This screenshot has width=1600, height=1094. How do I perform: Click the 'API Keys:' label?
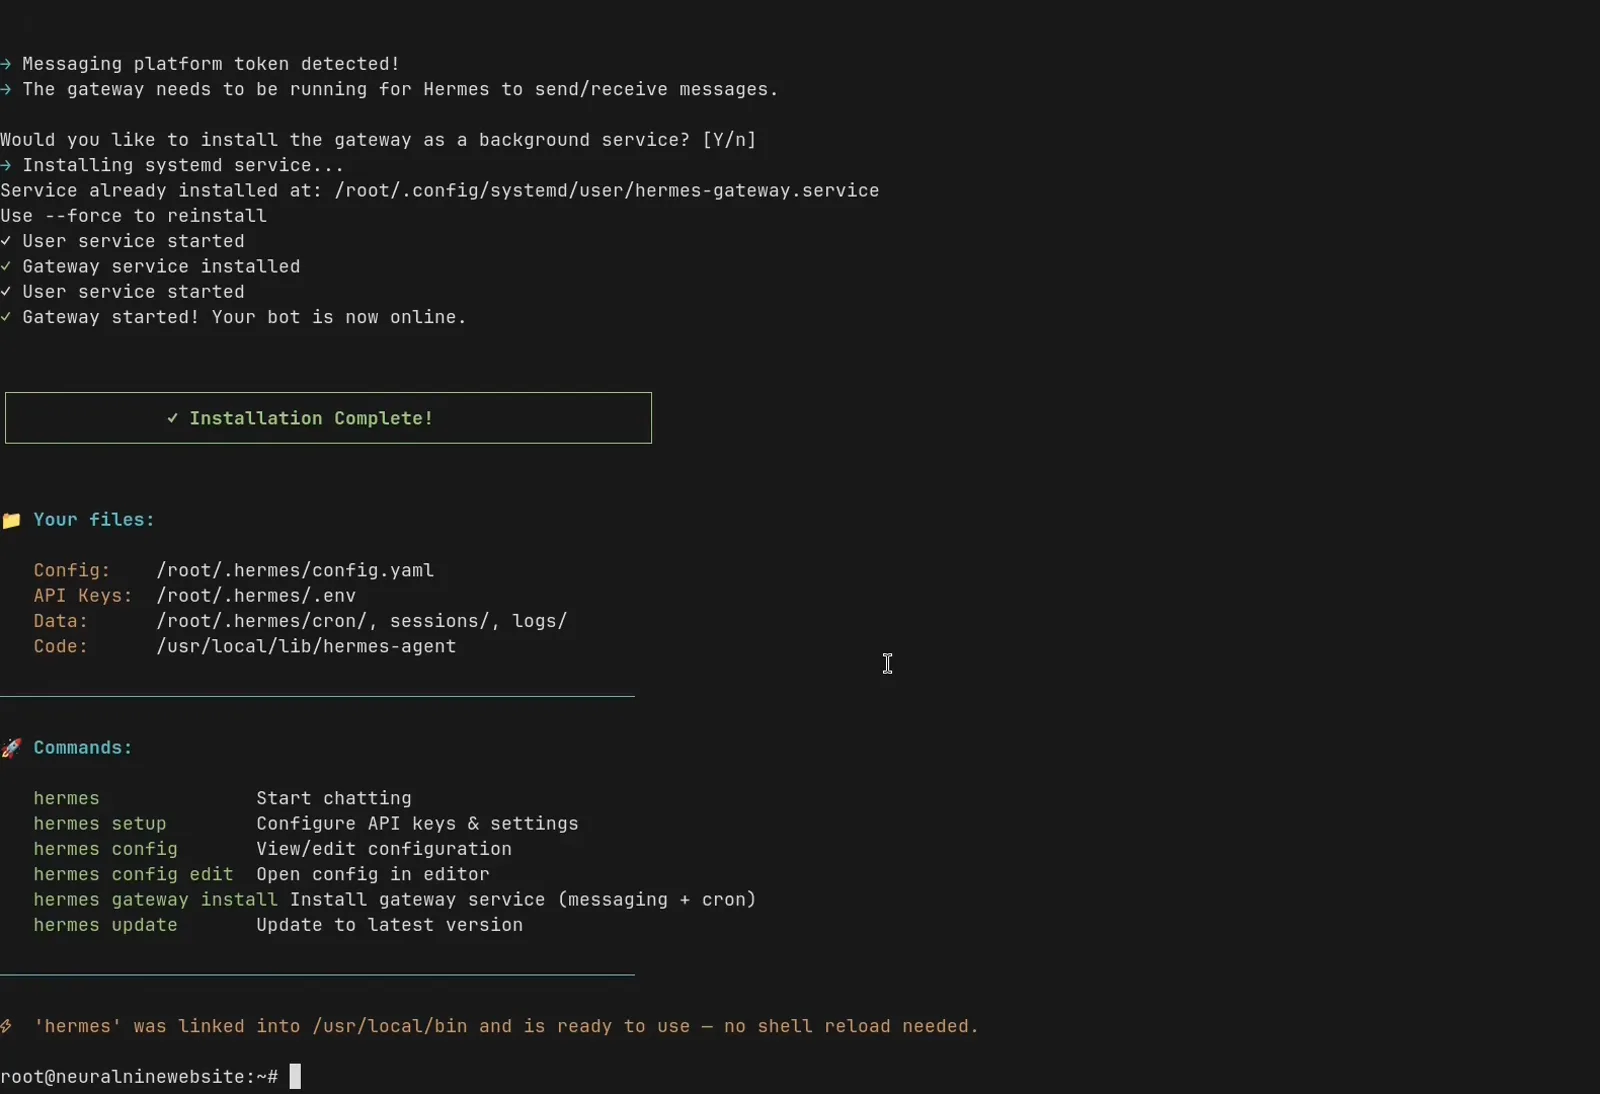pos(83,596)
